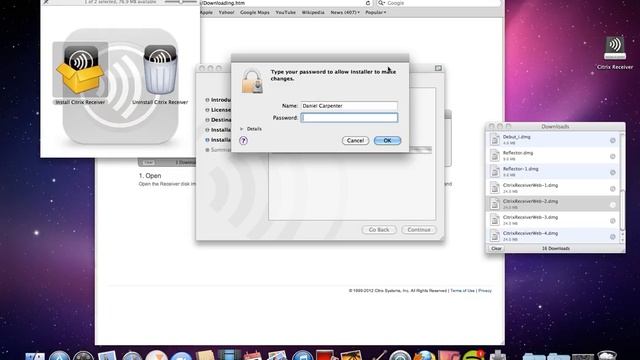Click the lock icon in password dialog

pos(252,81)
